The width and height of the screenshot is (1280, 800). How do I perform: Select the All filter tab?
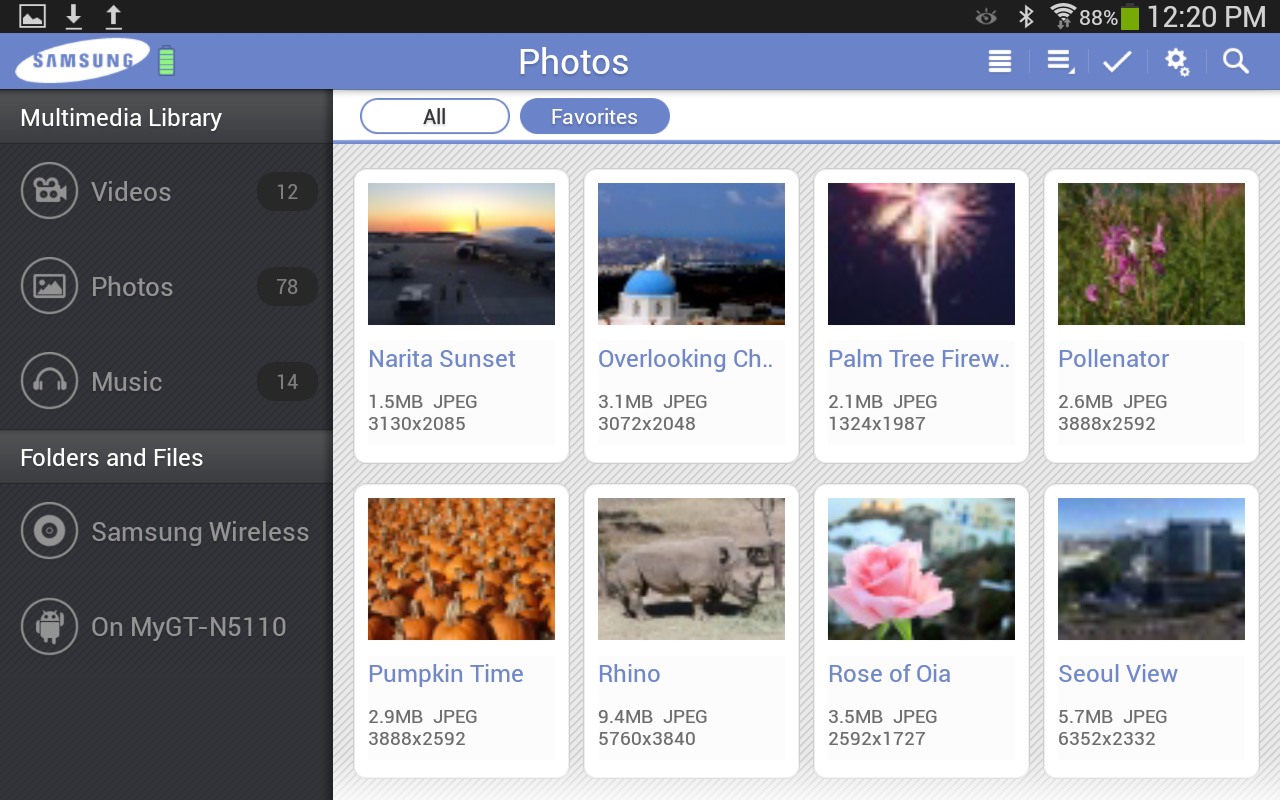(435, 117)
